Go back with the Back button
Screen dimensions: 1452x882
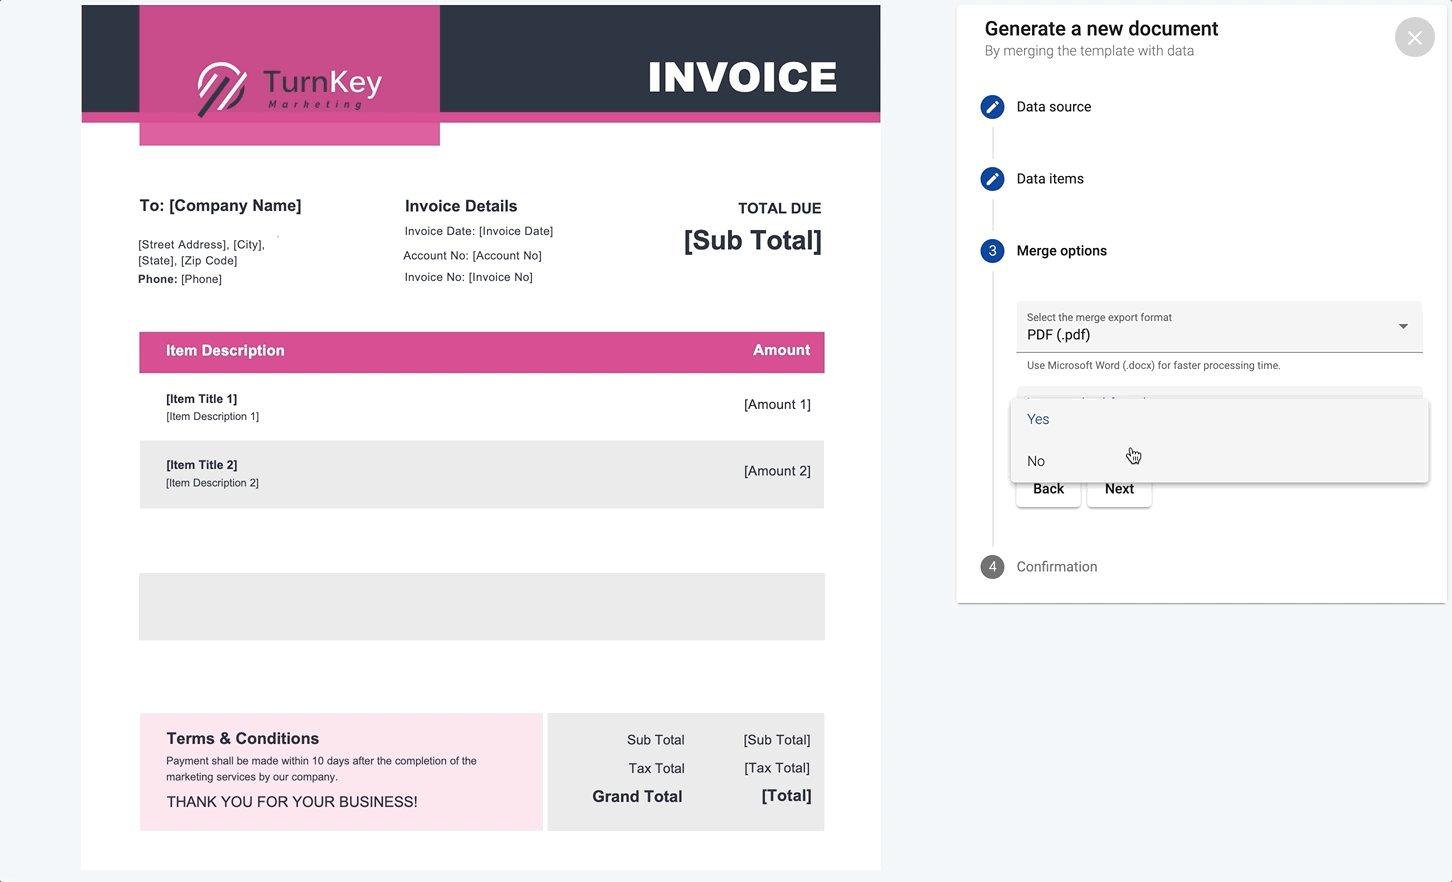(1048, 489)
